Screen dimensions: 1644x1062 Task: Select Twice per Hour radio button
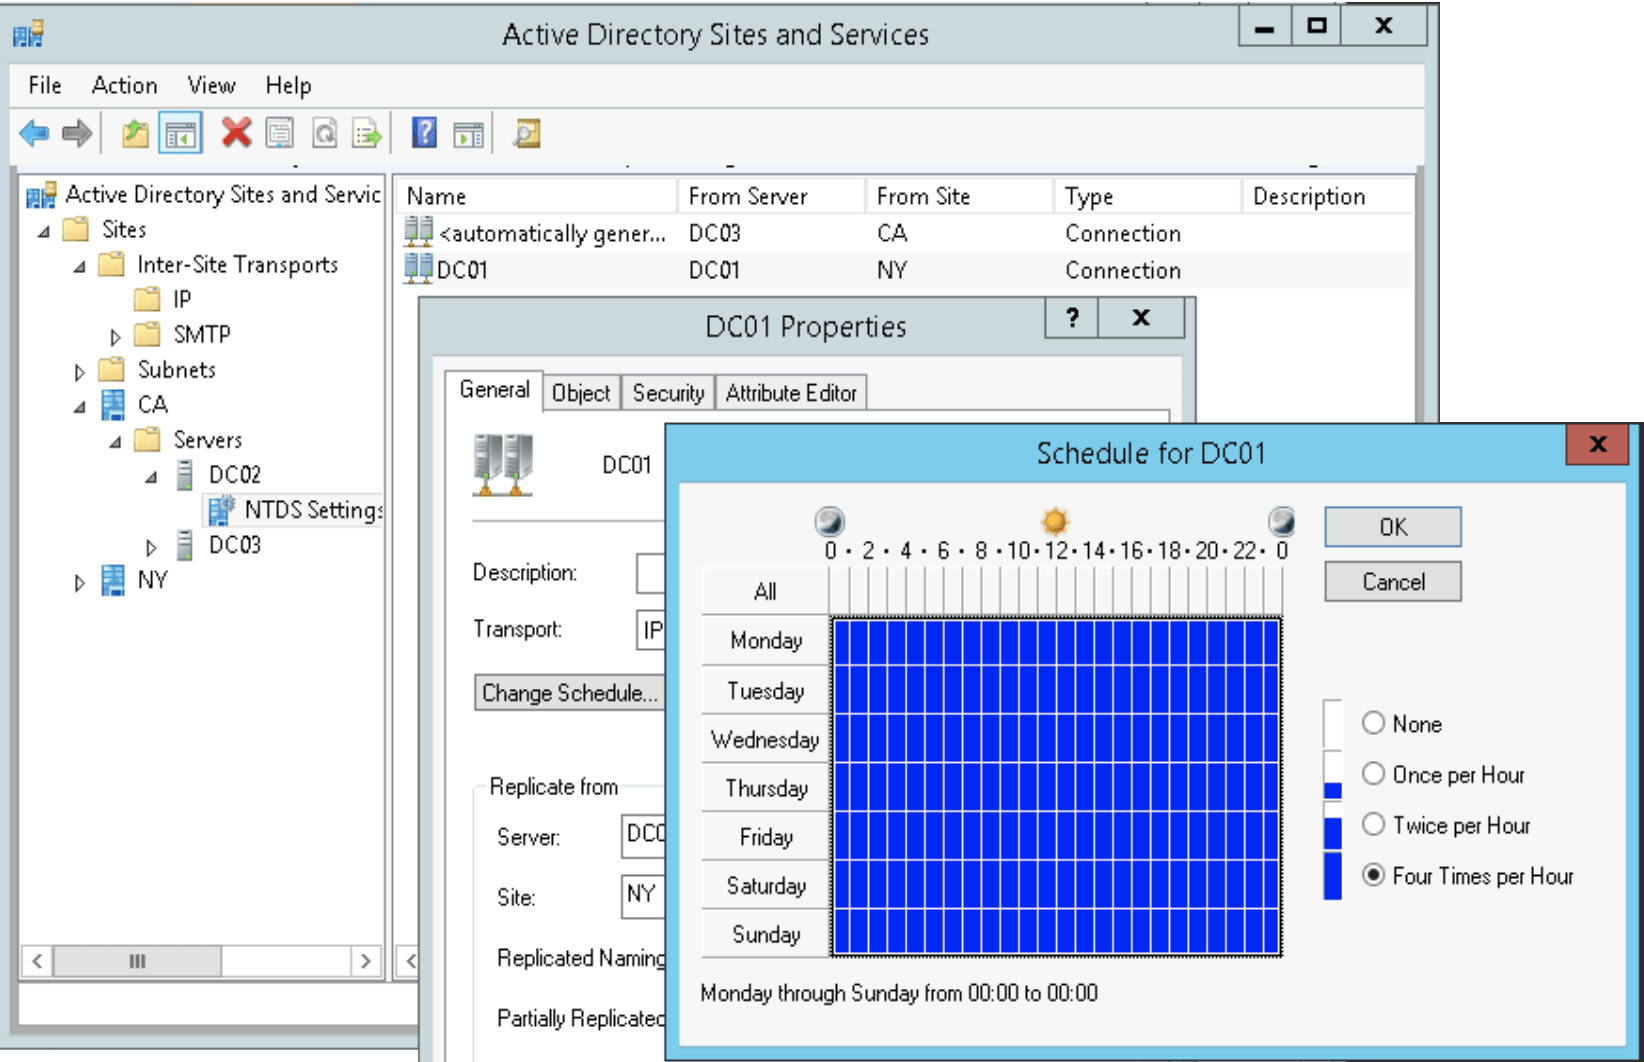[1373, 825]
